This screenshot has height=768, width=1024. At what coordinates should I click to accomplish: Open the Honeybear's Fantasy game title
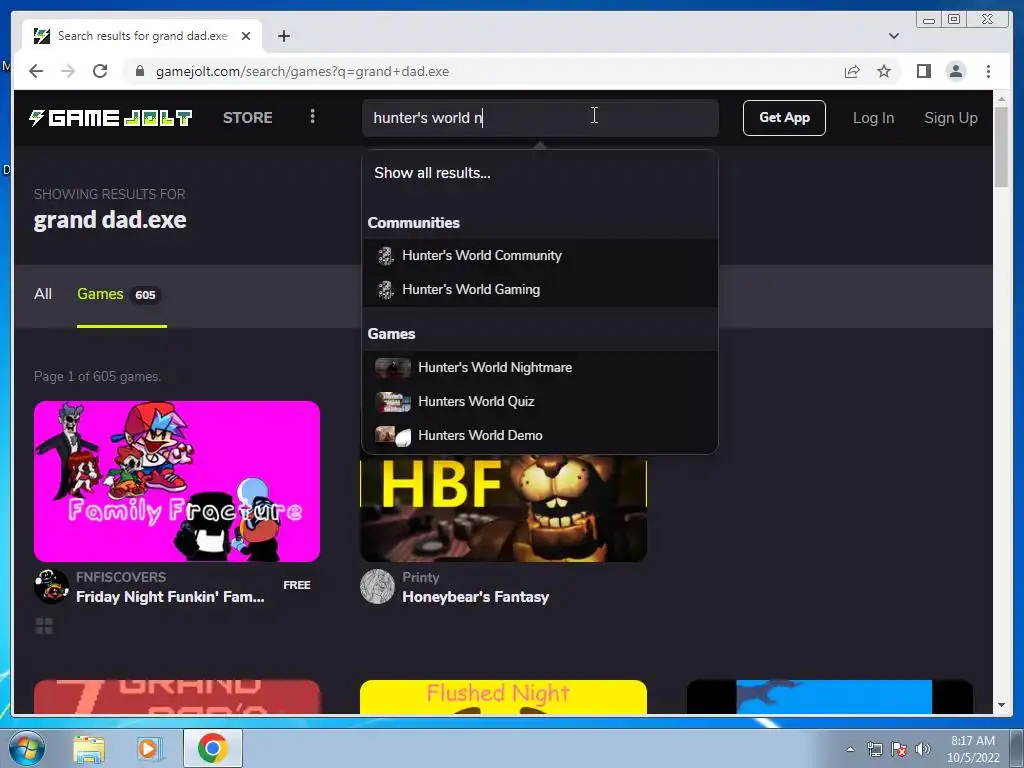tap(475, 597)
